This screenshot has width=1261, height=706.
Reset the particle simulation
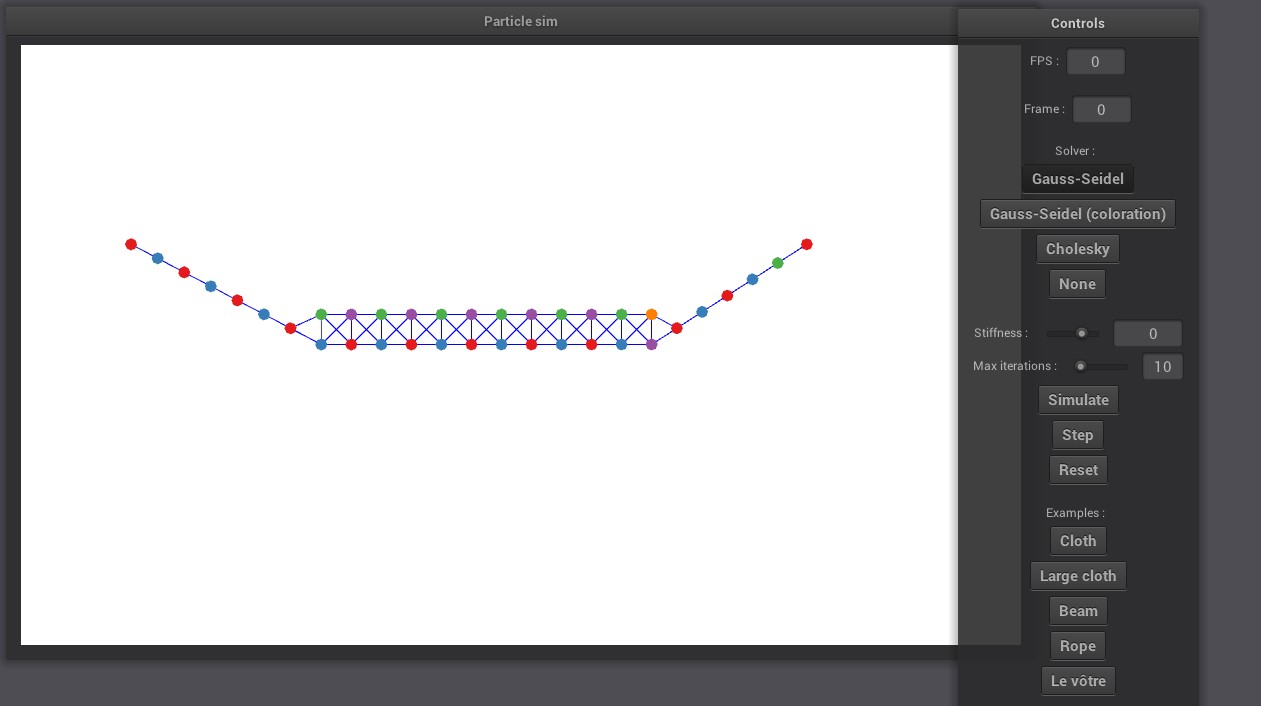point(1077,469)
